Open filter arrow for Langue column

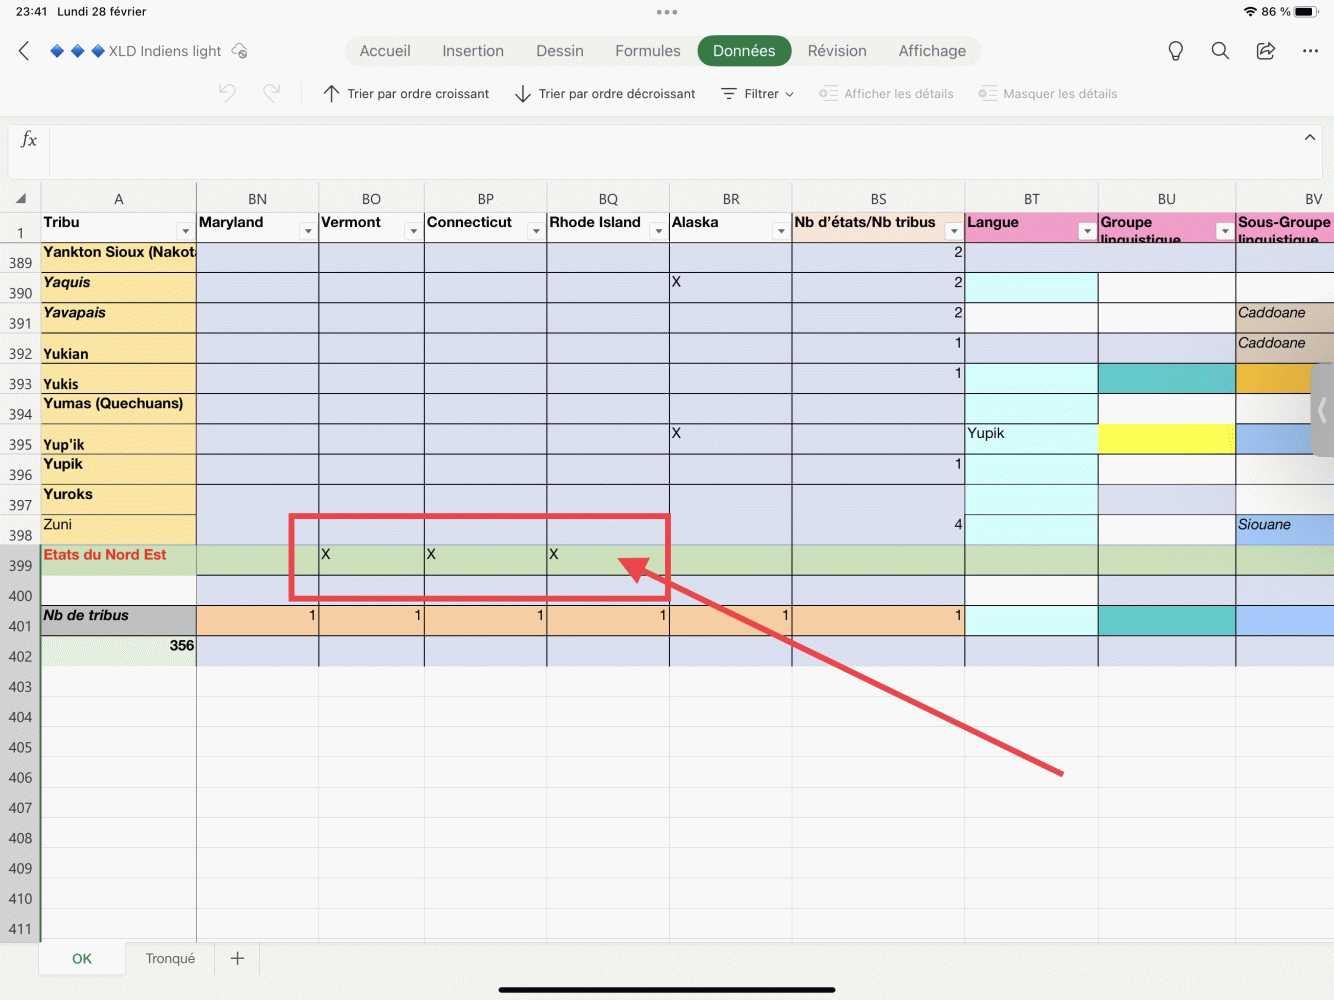(x=1087, y=231)
